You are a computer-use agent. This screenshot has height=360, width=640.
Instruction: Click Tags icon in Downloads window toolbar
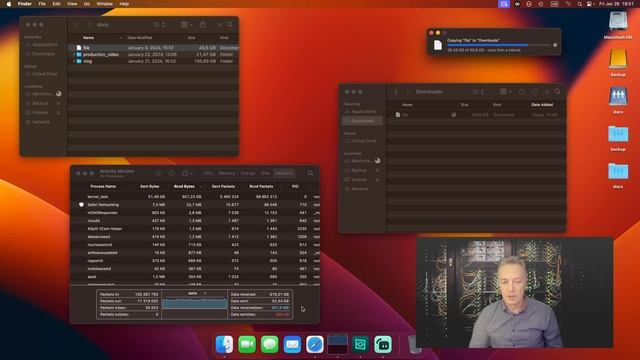click(x=535, y=92)
